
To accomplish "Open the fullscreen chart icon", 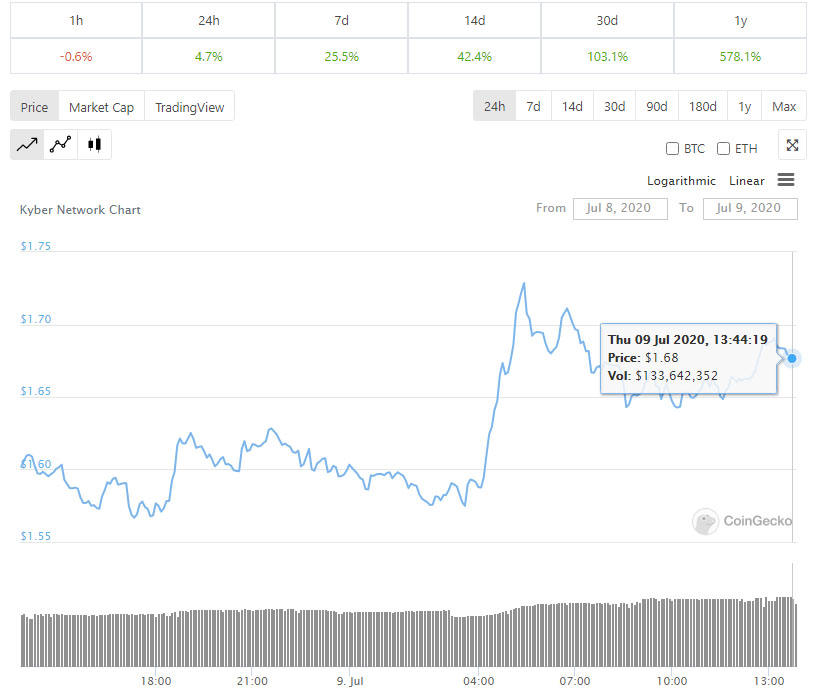I will (792, 145).
